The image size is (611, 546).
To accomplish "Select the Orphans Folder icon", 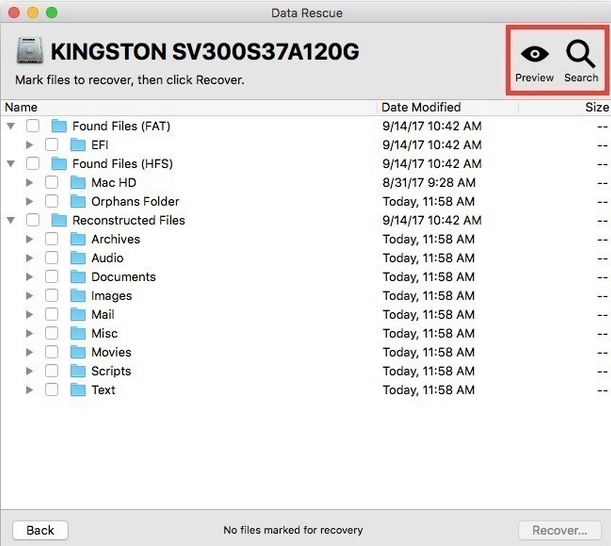I will pyautogui.click(x=78, y=201).
